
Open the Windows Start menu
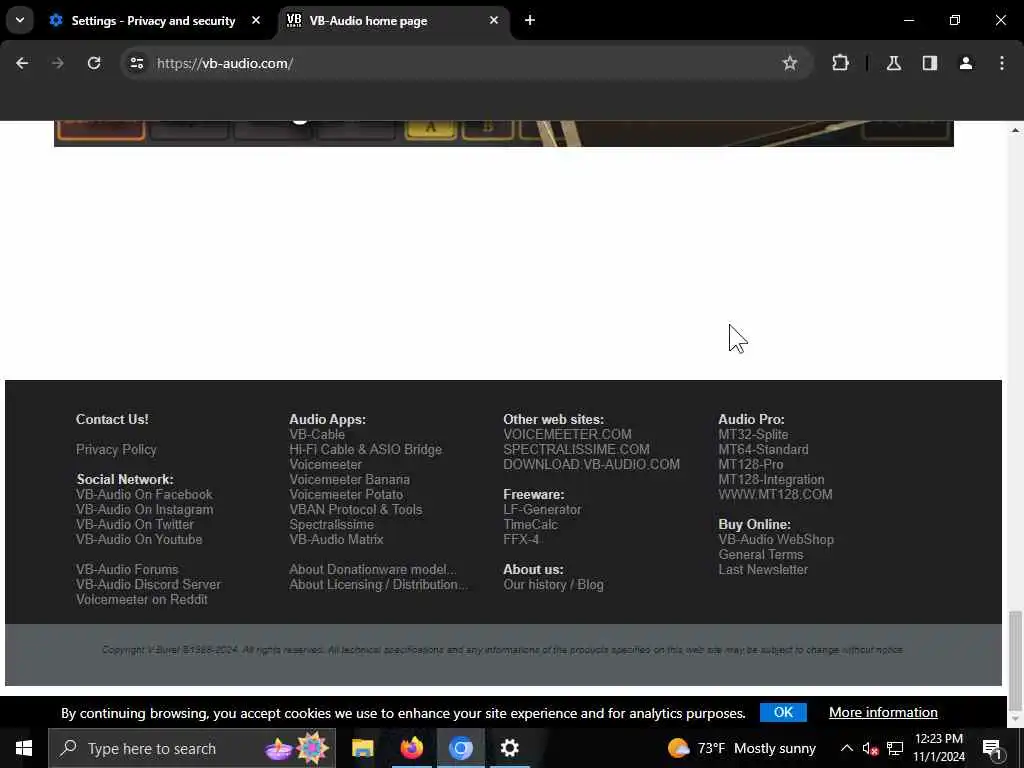[x=24, y=748]
